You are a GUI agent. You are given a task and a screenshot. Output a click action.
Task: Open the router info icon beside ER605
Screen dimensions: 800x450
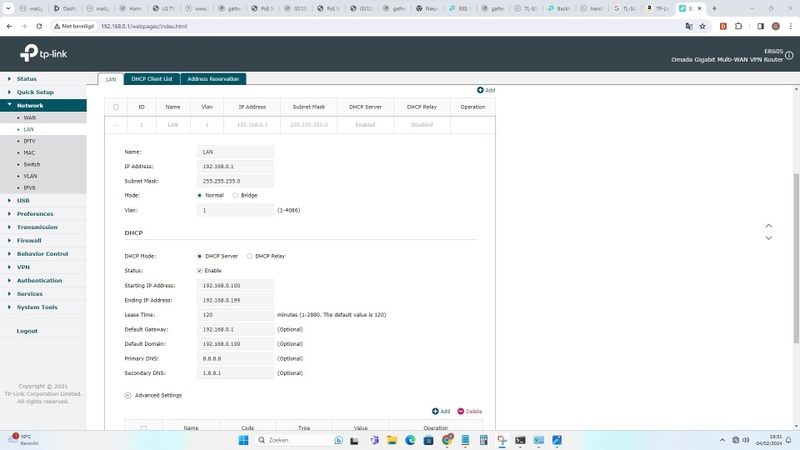(789, 55)
